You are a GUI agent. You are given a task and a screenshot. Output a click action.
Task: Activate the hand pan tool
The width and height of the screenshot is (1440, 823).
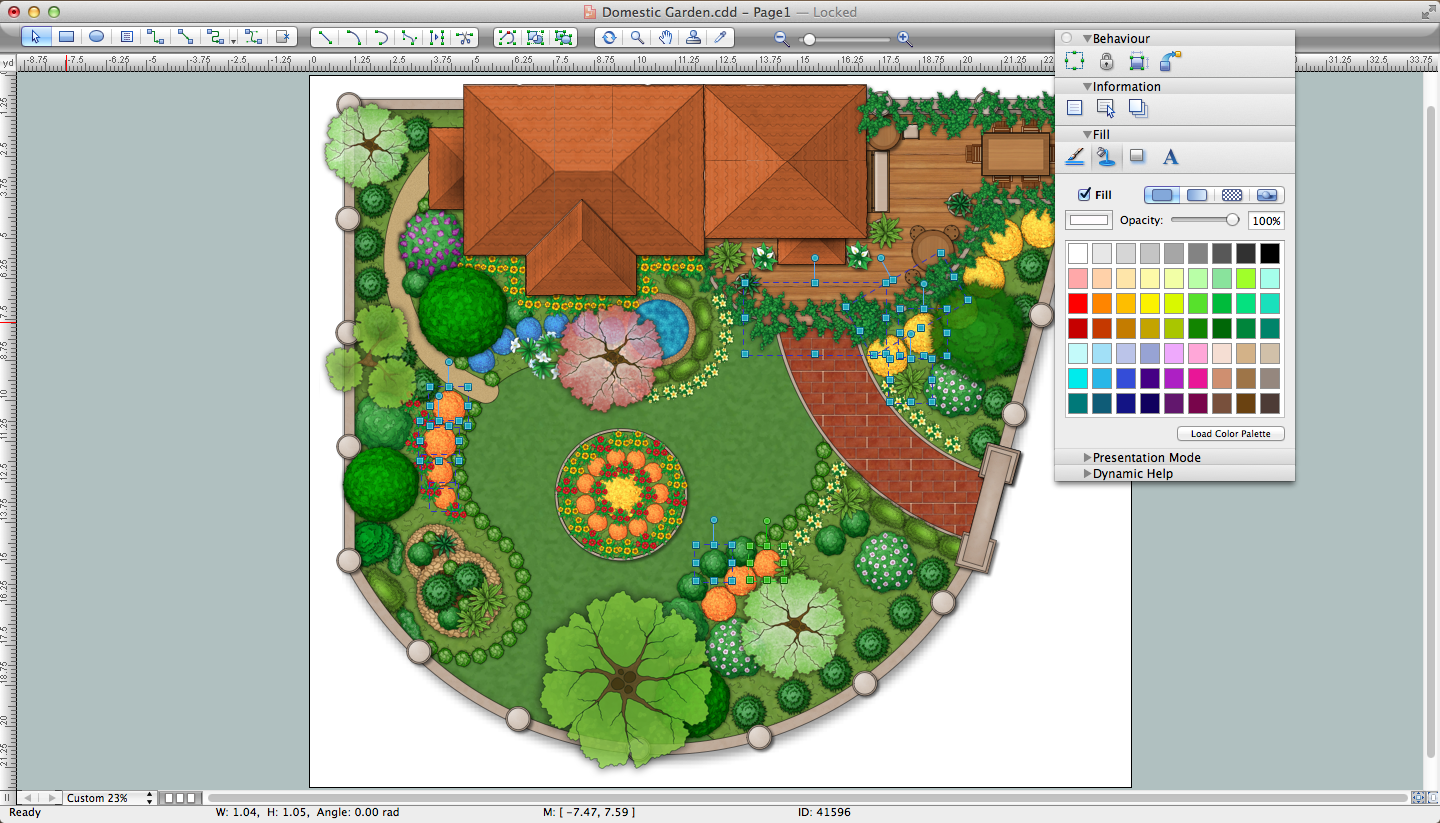coord(665,37)
